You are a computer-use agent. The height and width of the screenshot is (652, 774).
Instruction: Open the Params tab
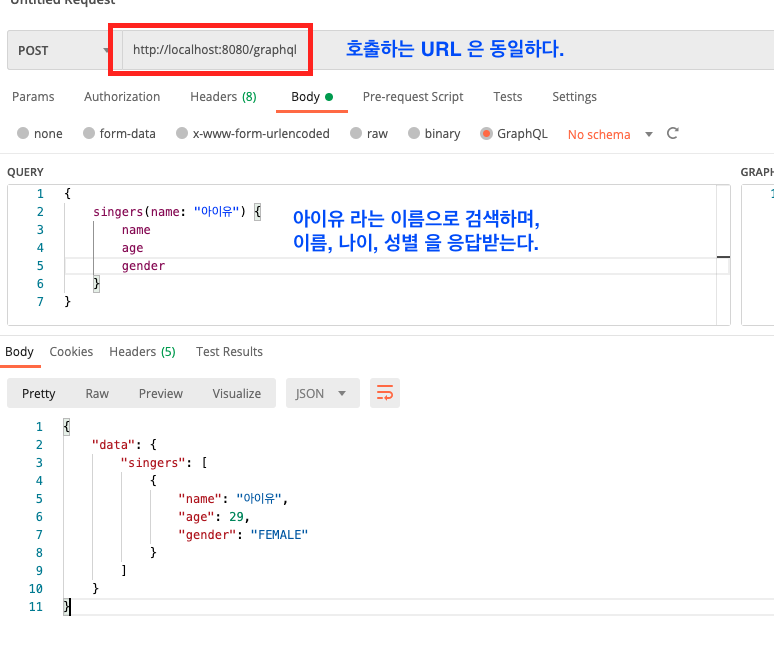point(33,97)
